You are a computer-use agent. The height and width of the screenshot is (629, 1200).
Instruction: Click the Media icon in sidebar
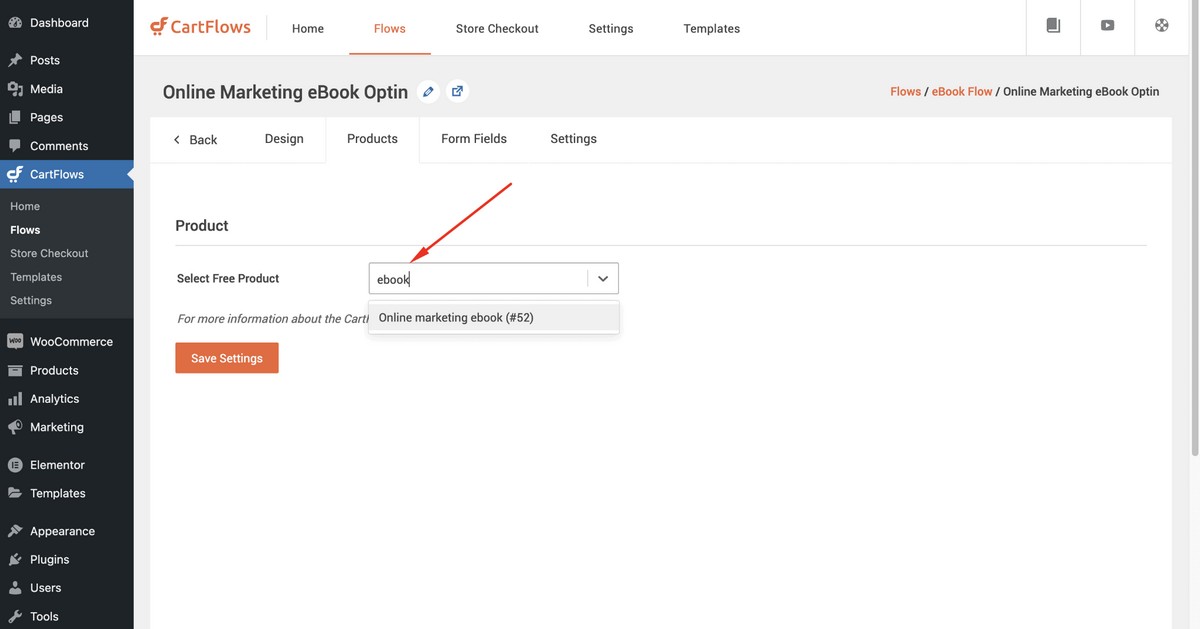[15, 89]
